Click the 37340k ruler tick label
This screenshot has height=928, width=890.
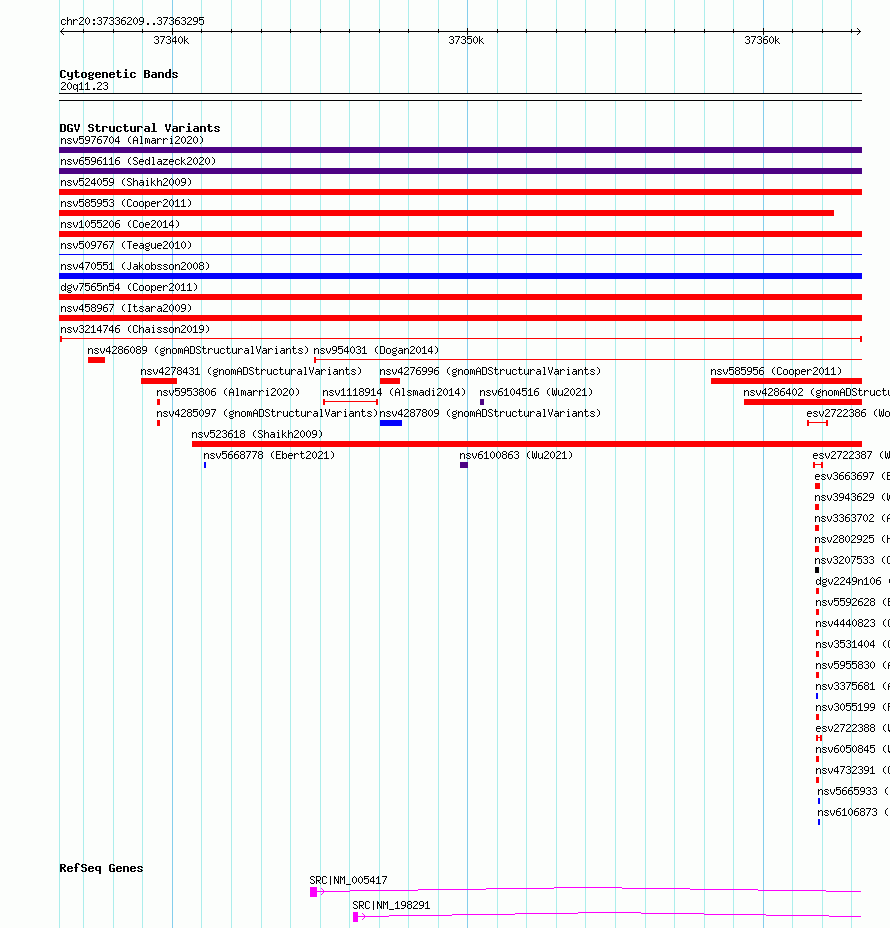[171, 40]
